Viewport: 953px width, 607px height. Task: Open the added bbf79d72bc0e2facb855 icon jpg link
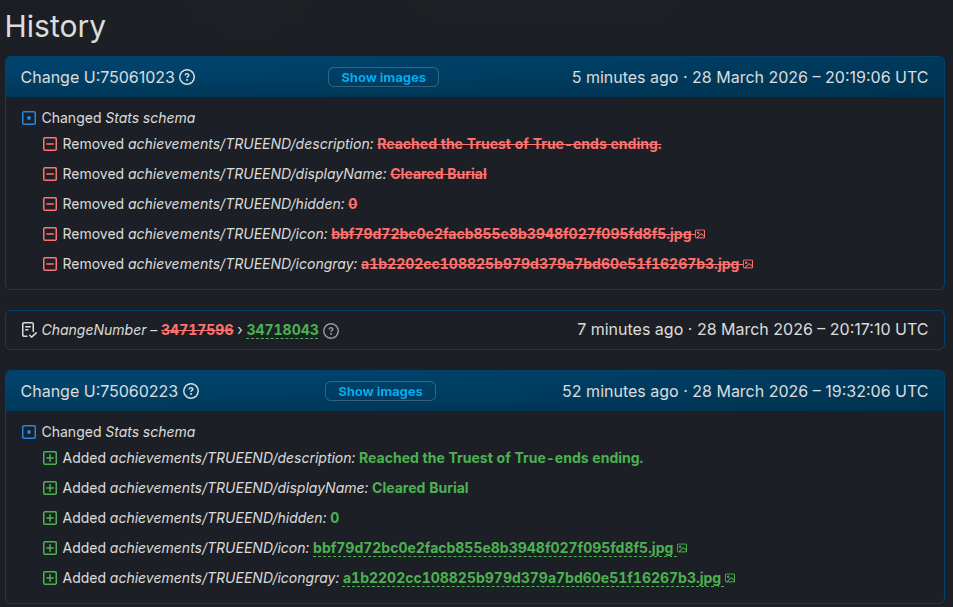[x=493, y=548]
